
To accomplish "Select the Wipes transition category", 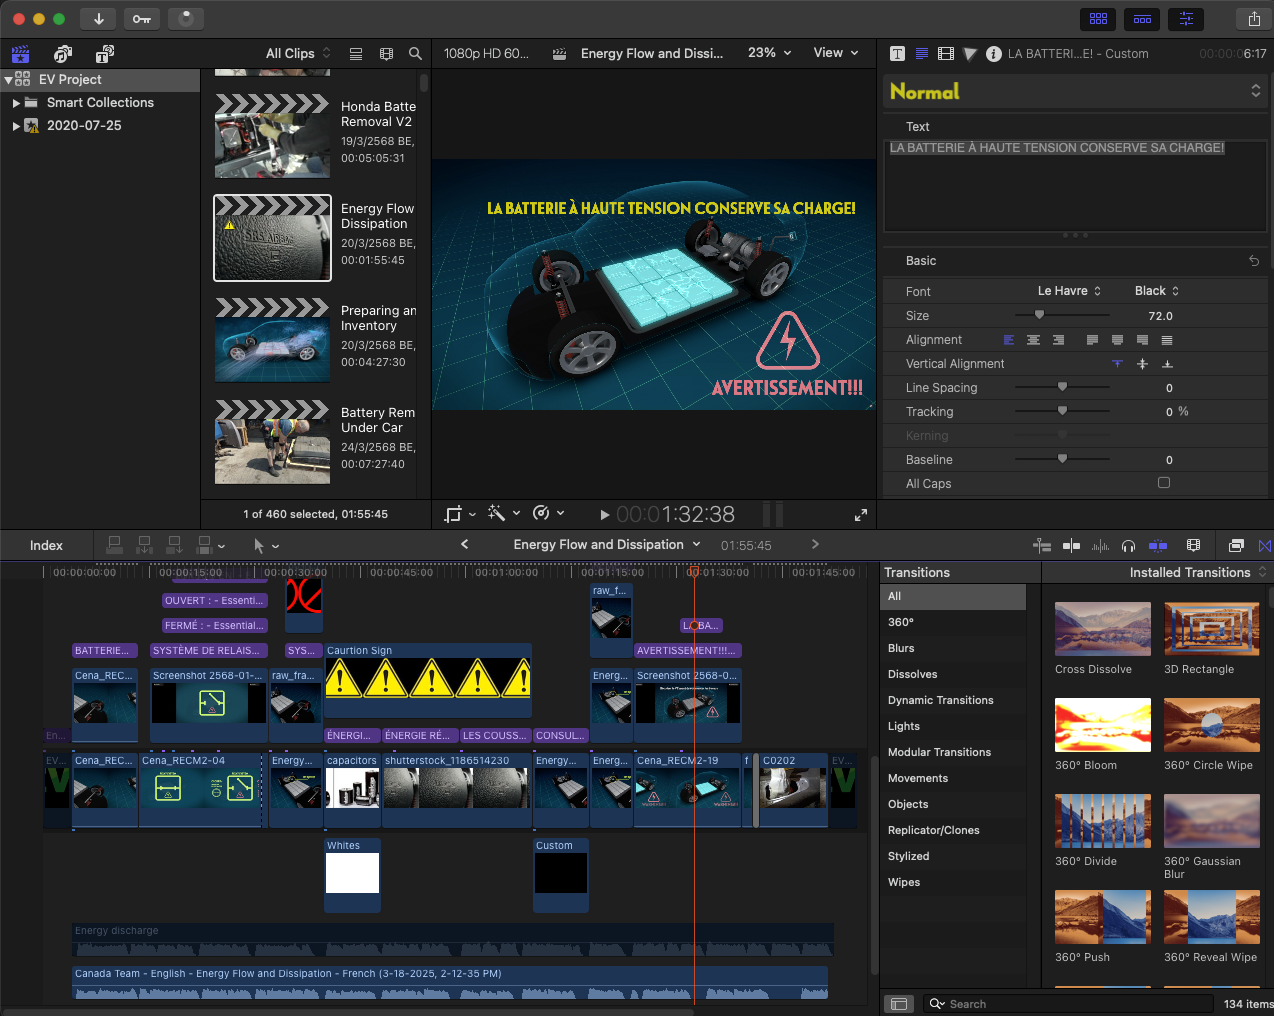I will pos(903,882).
